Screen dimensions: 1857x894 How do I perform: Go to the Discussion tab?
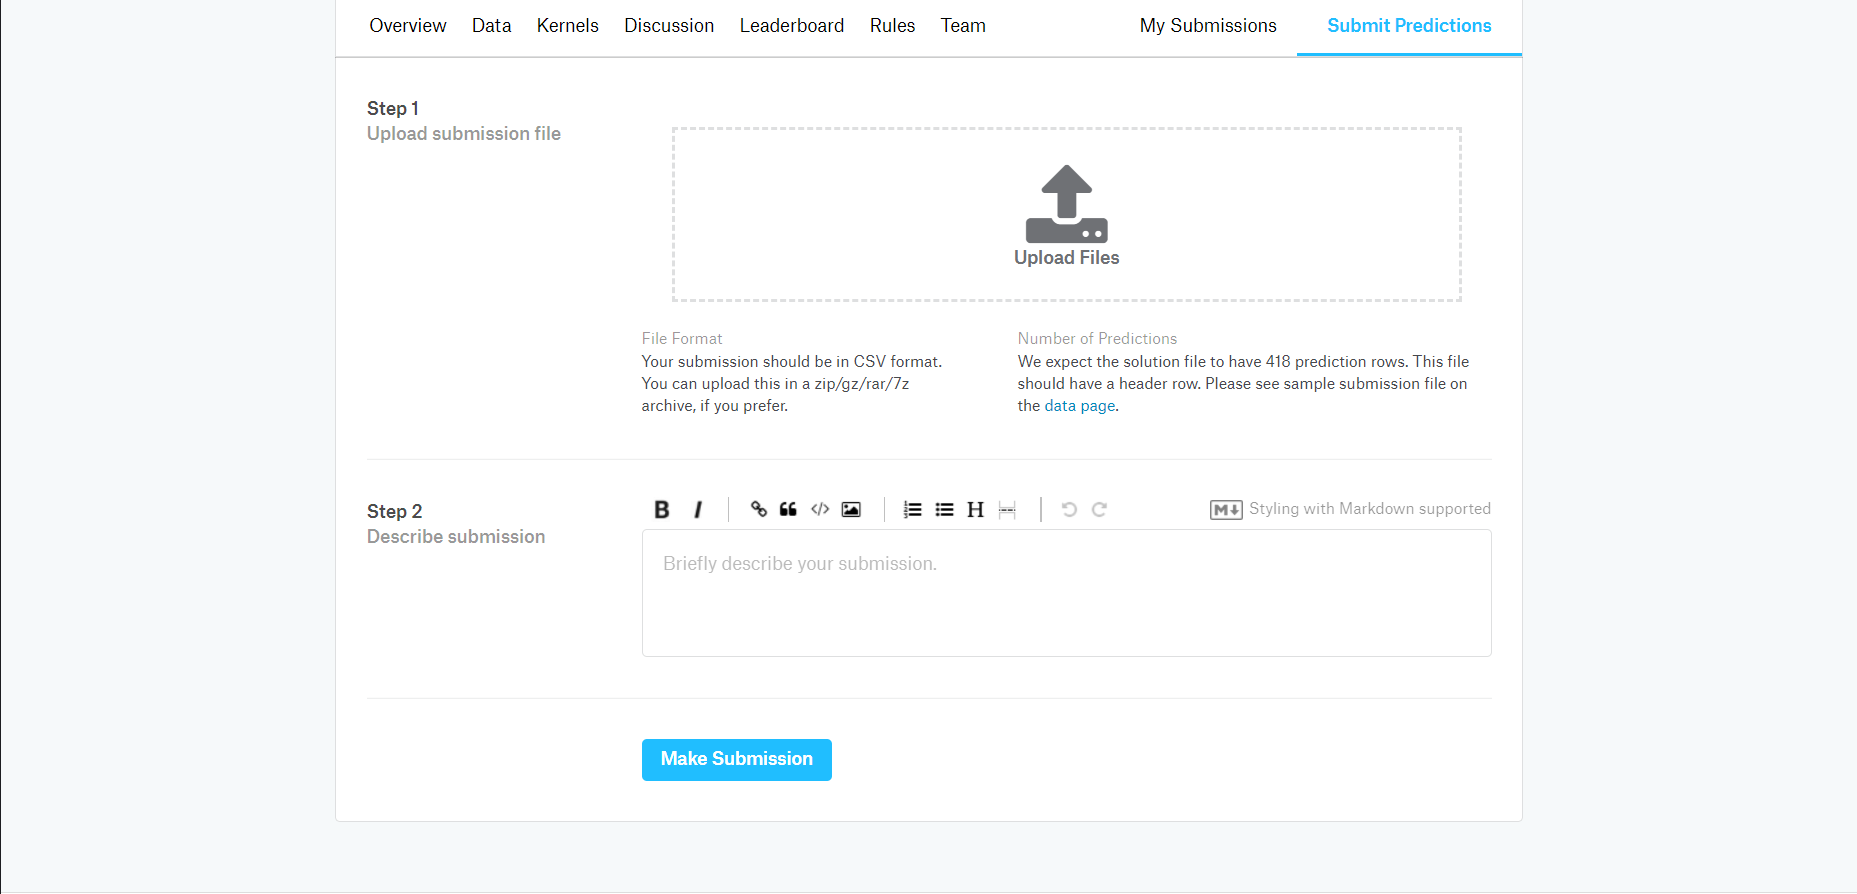pyautogui.click(x=669, y=26)
